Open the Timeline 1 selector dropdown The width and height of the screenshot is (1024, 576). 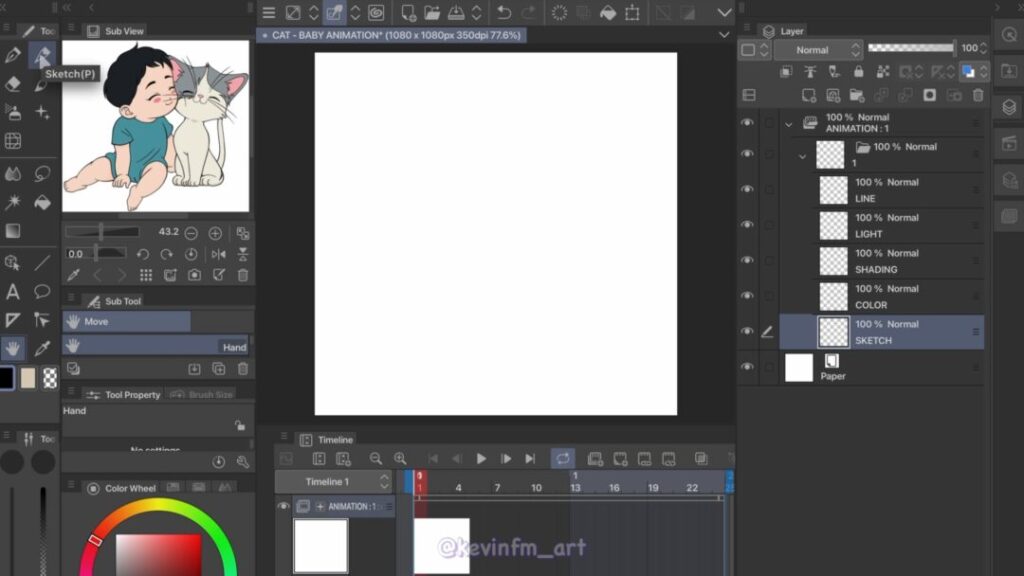[333, 482]
